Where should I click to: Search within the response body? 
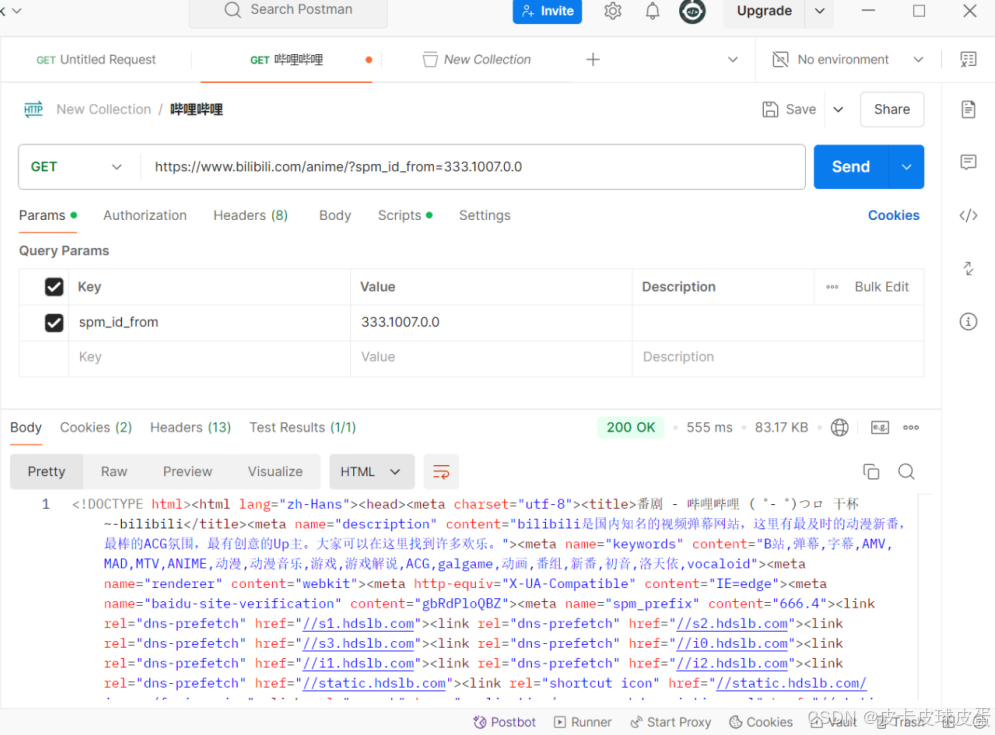click(x=905, y=470)
